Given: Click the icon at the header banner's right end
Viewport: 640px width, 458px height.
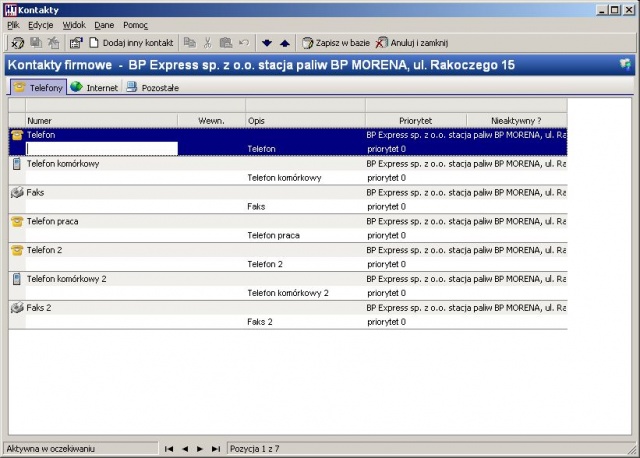Looking at the screenshot, I should (x=625, y=64).
